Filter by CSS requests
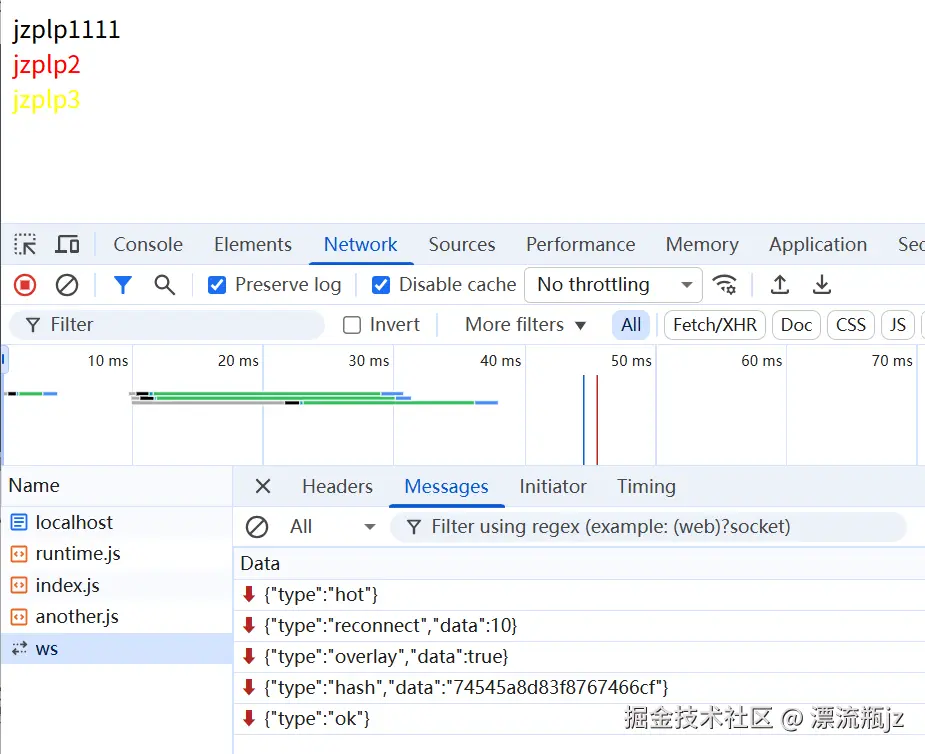Viewport: 925px width, 754px height. (x=851, y=325)
